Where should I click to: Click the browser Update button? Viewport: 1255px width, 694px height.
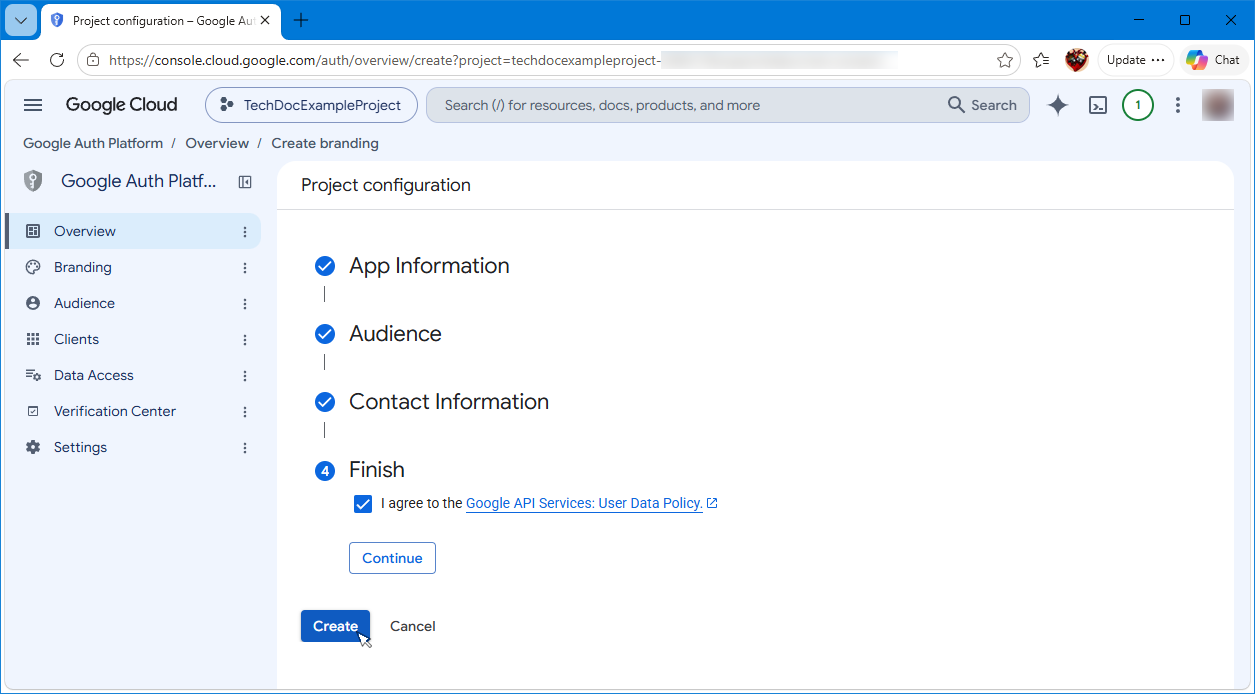tap(1136, 60)
